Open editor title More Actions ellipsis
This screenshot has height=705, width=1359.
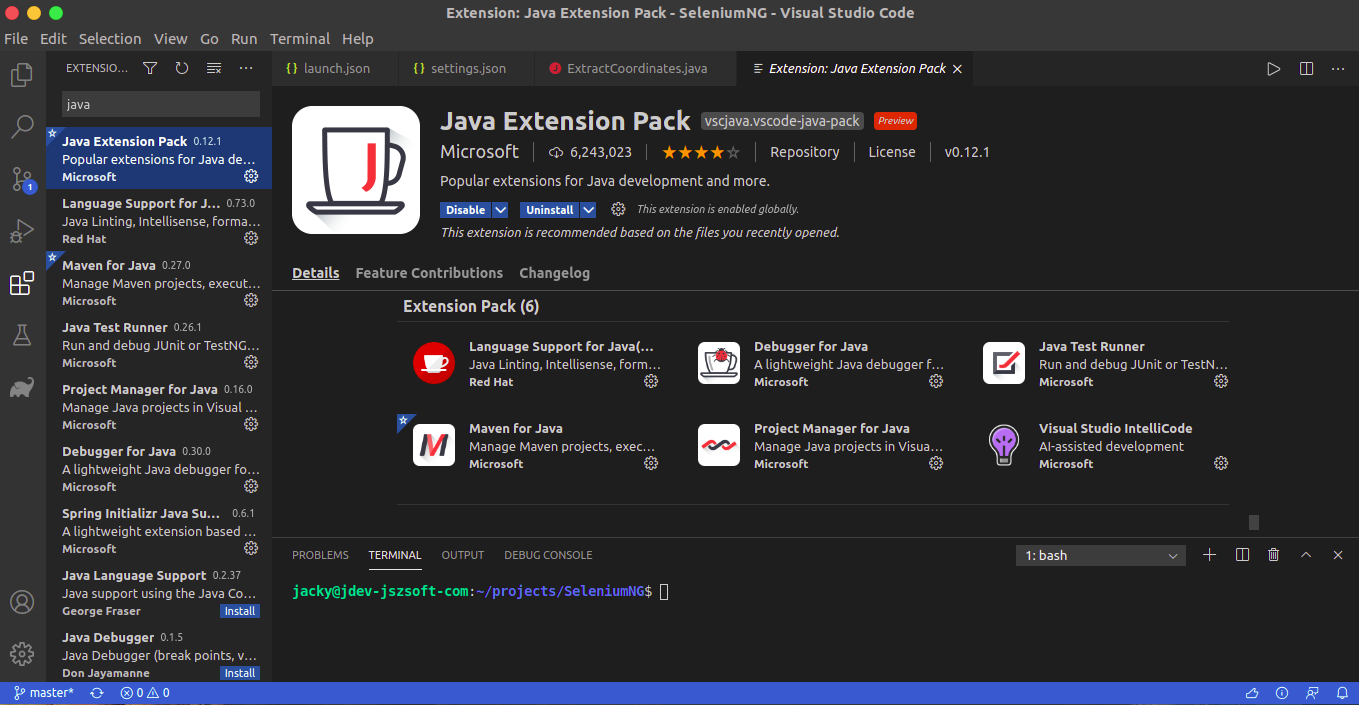point(1338,69)
